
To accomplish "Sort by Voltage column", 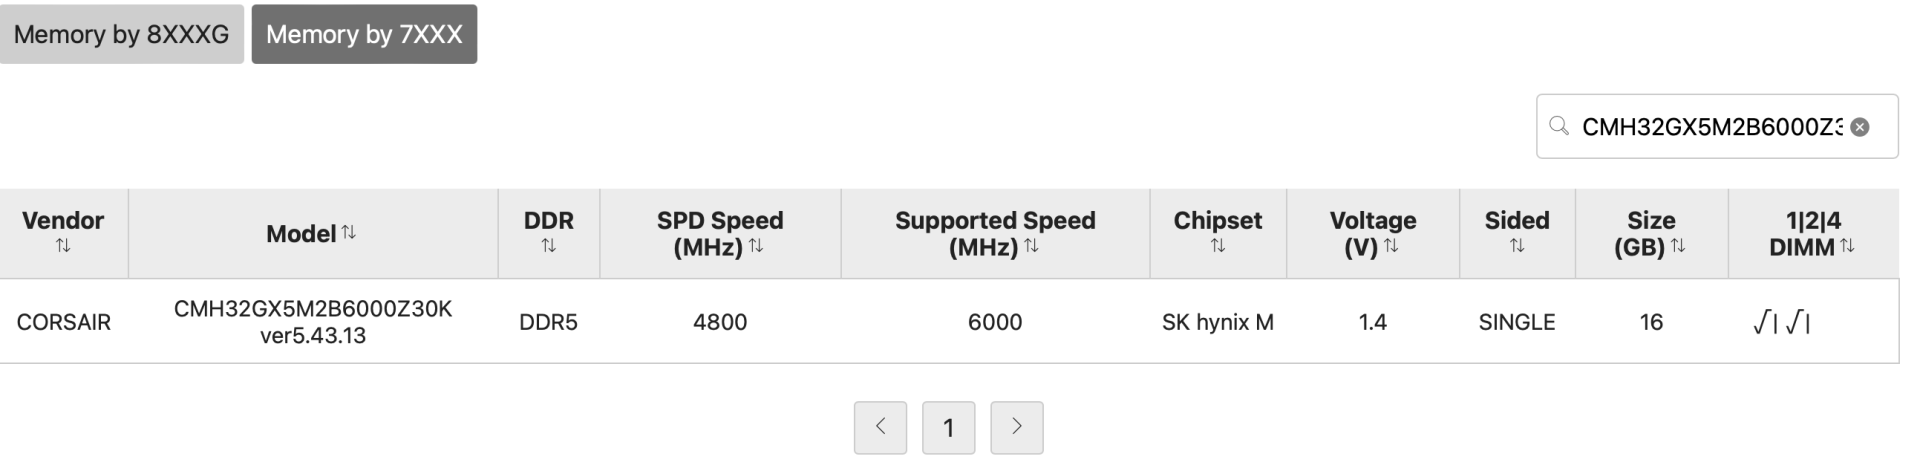I will pos(1390,246).
